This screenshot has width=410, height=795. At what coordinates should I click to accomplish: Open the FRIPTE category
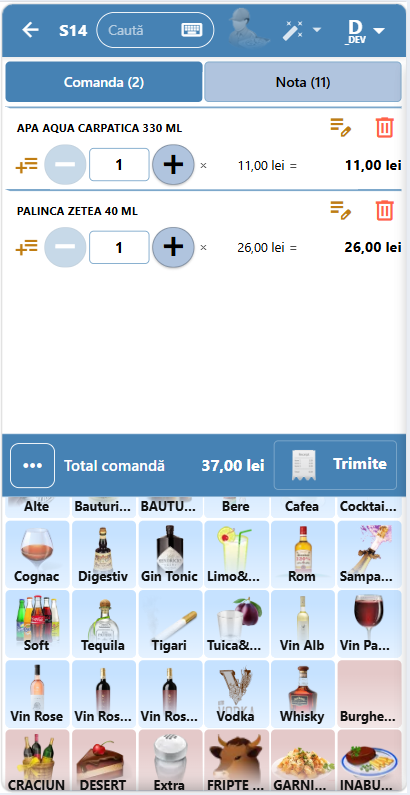coord(236,762)
